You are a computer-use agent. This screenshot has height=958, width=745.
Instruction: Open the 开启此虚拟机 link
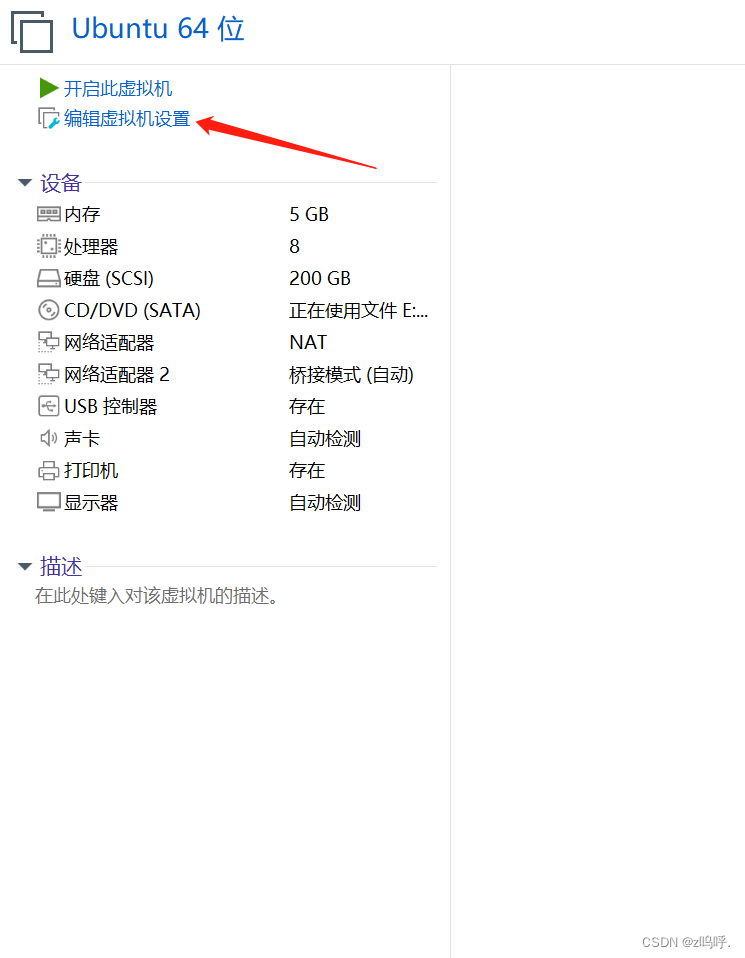tap(118, 89)
